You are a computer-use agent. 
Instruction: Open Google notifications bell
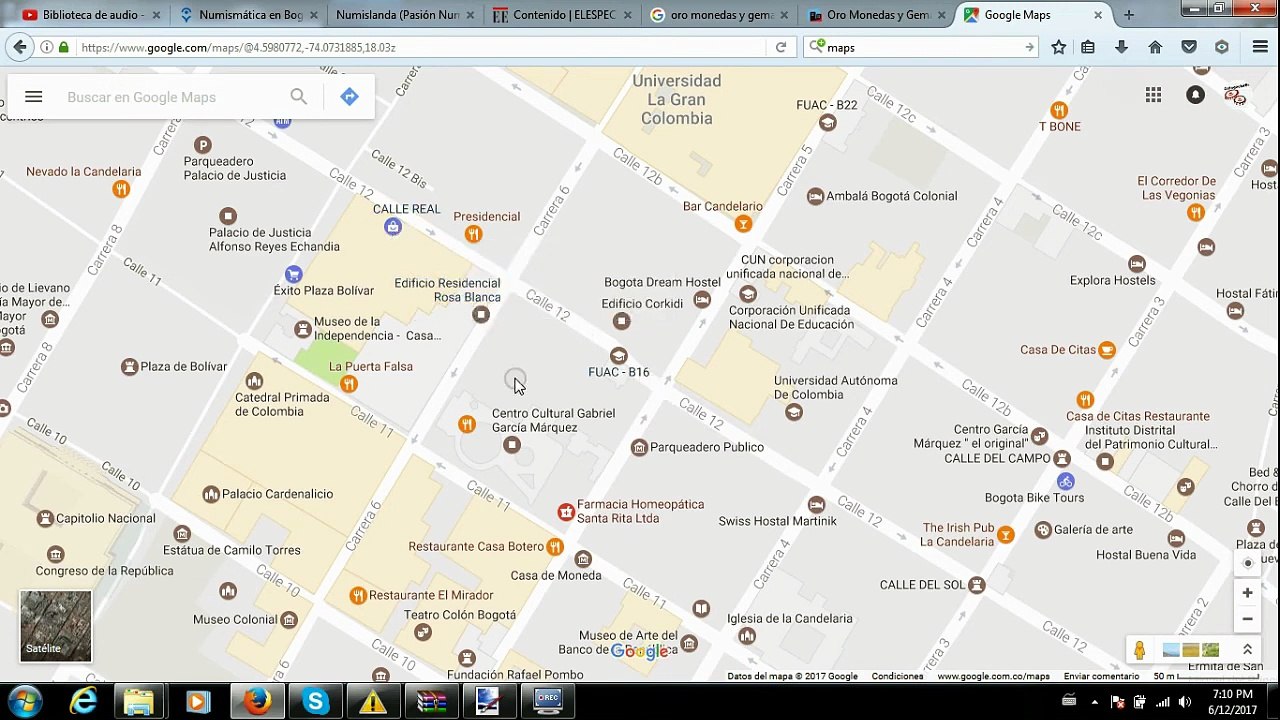[1195, 95]
